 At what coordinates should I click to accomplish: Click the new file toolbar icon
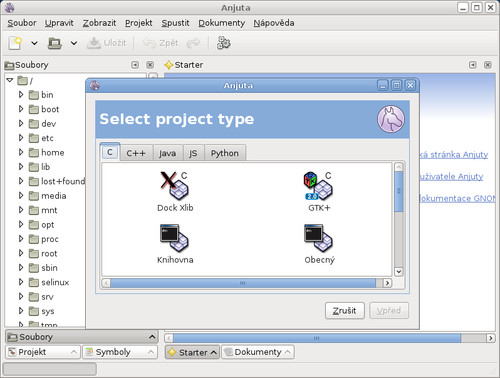(x=15, y=43)
